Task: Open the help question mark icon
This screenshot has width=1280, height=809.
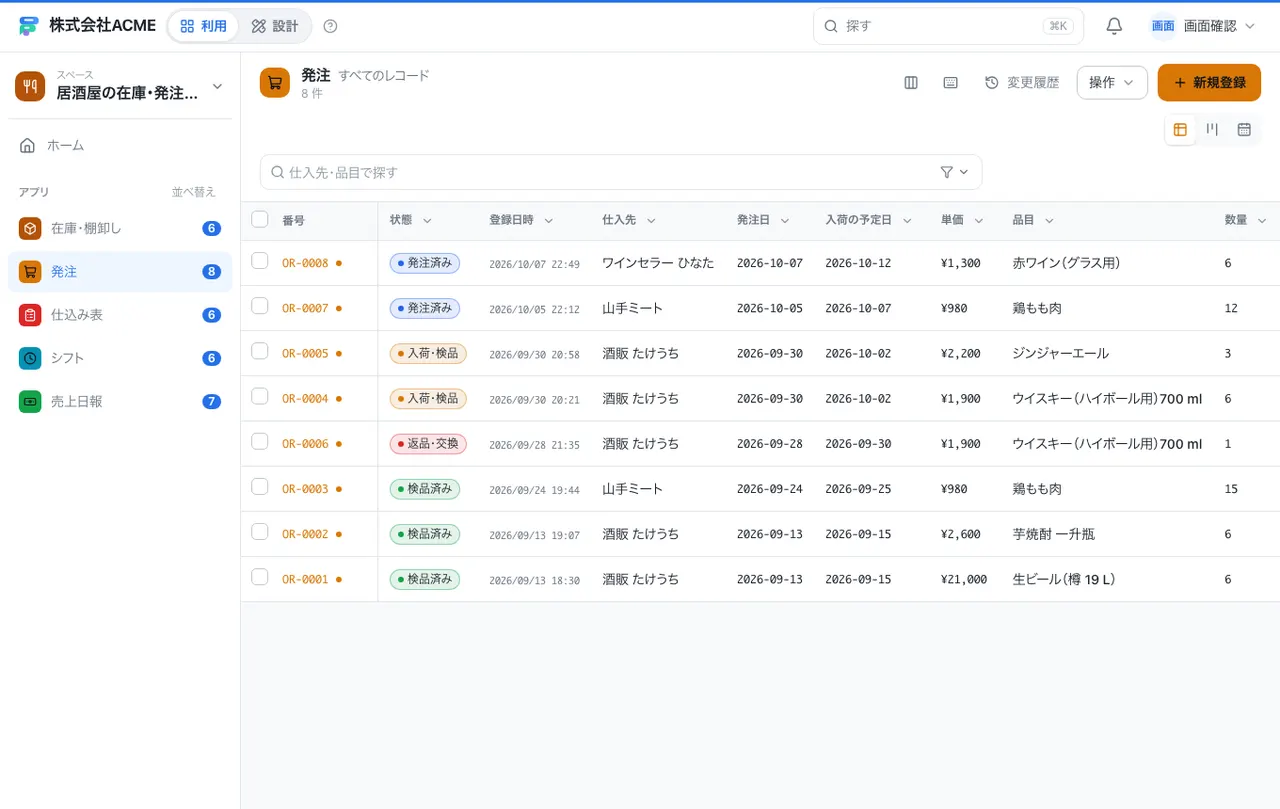Action: tap(331, 26)
